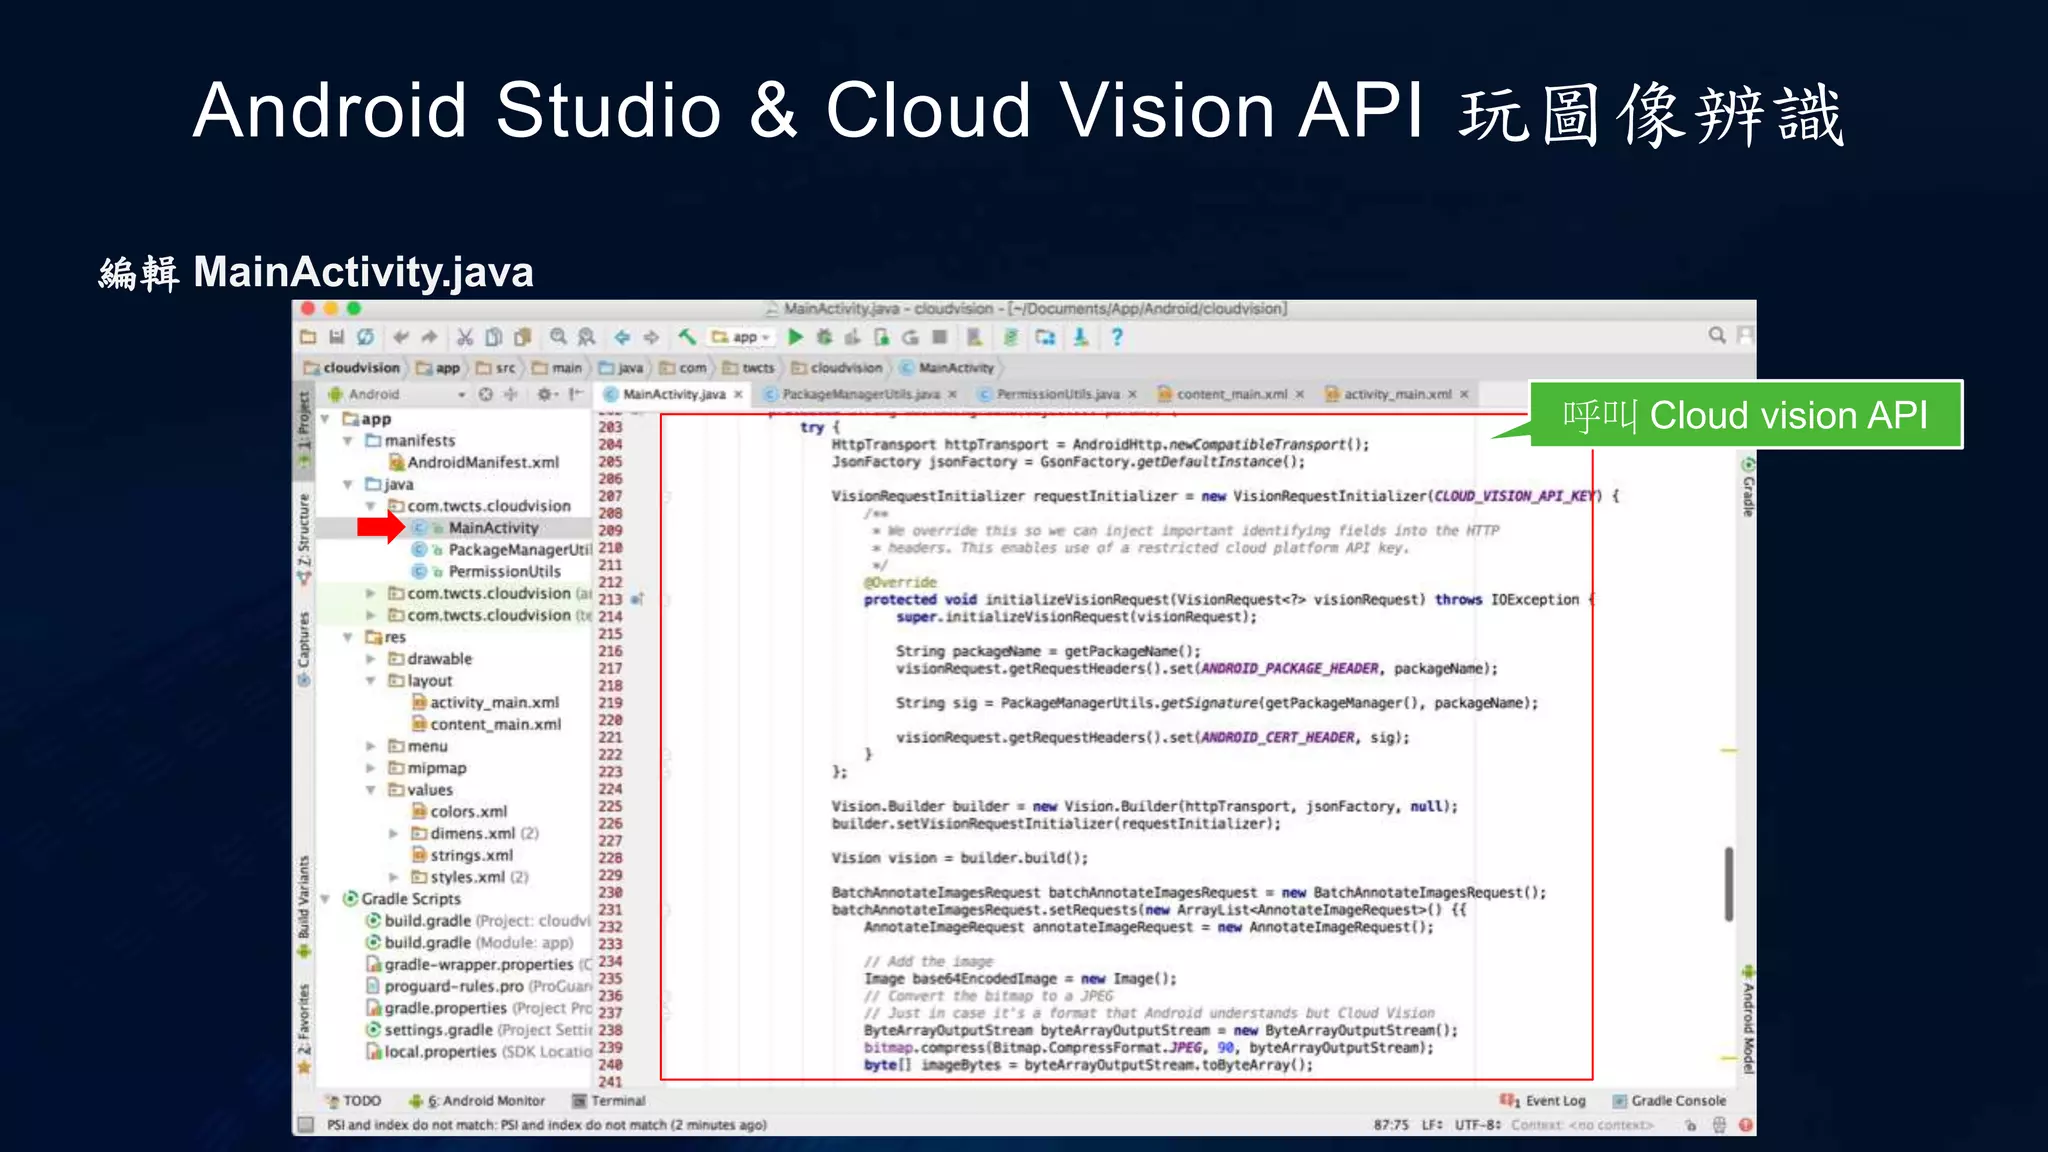Collapse the res folder
This screenshot has width=2048, height=1152.
pyautogui.click(x=348, y=637)
